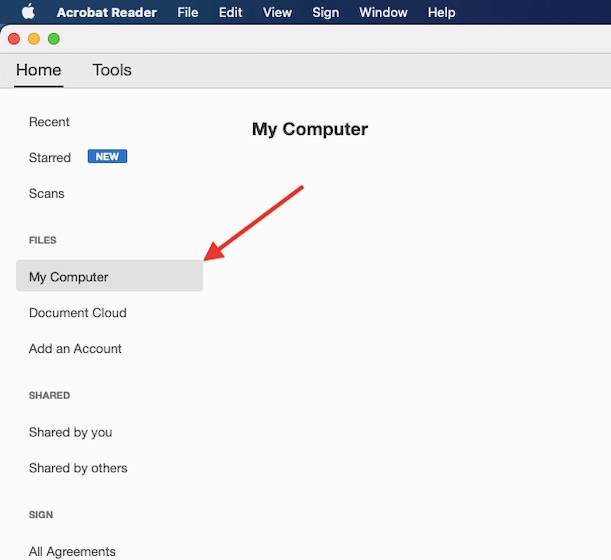611x560 pixels.
Task: Open the File menu
Action: coord(187,12)
